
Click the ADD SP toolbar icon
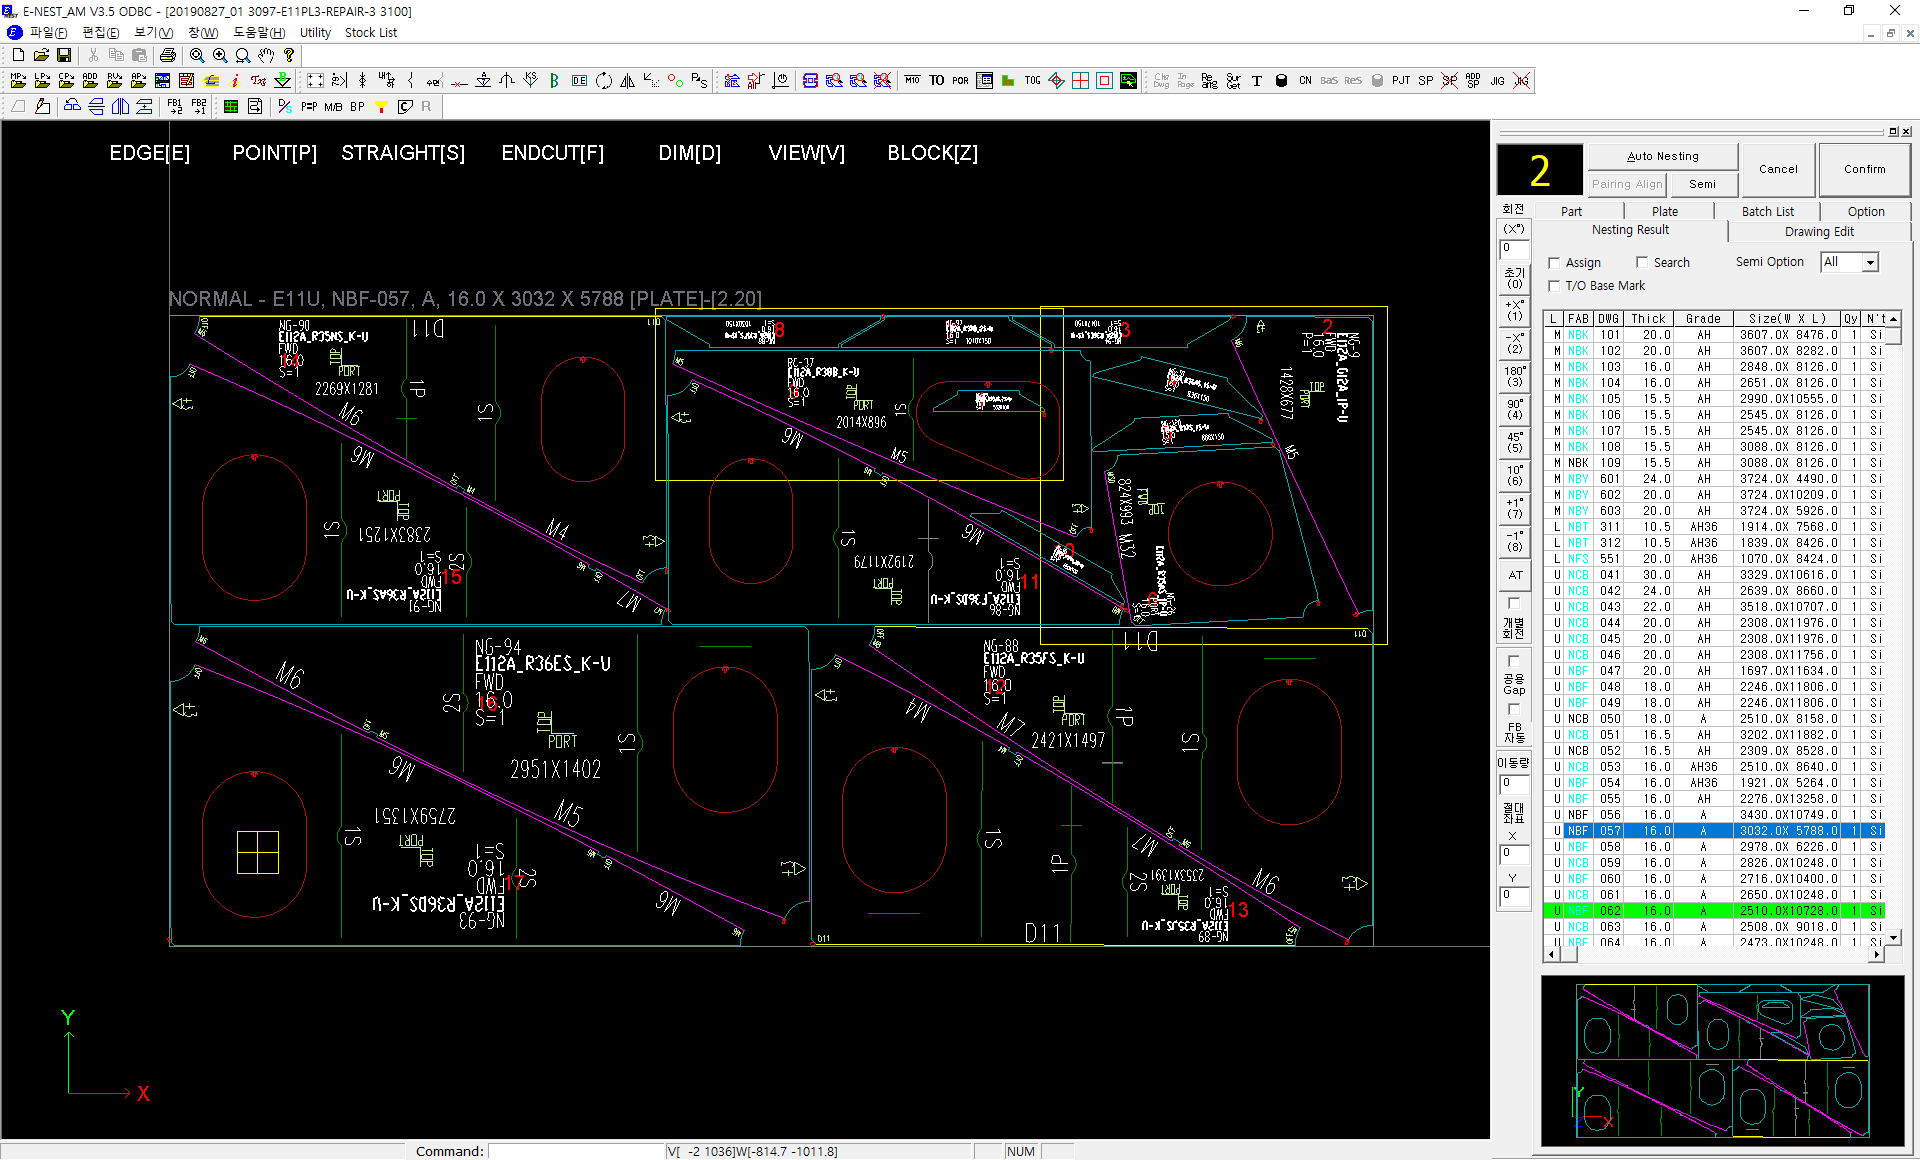point(1473,81)
